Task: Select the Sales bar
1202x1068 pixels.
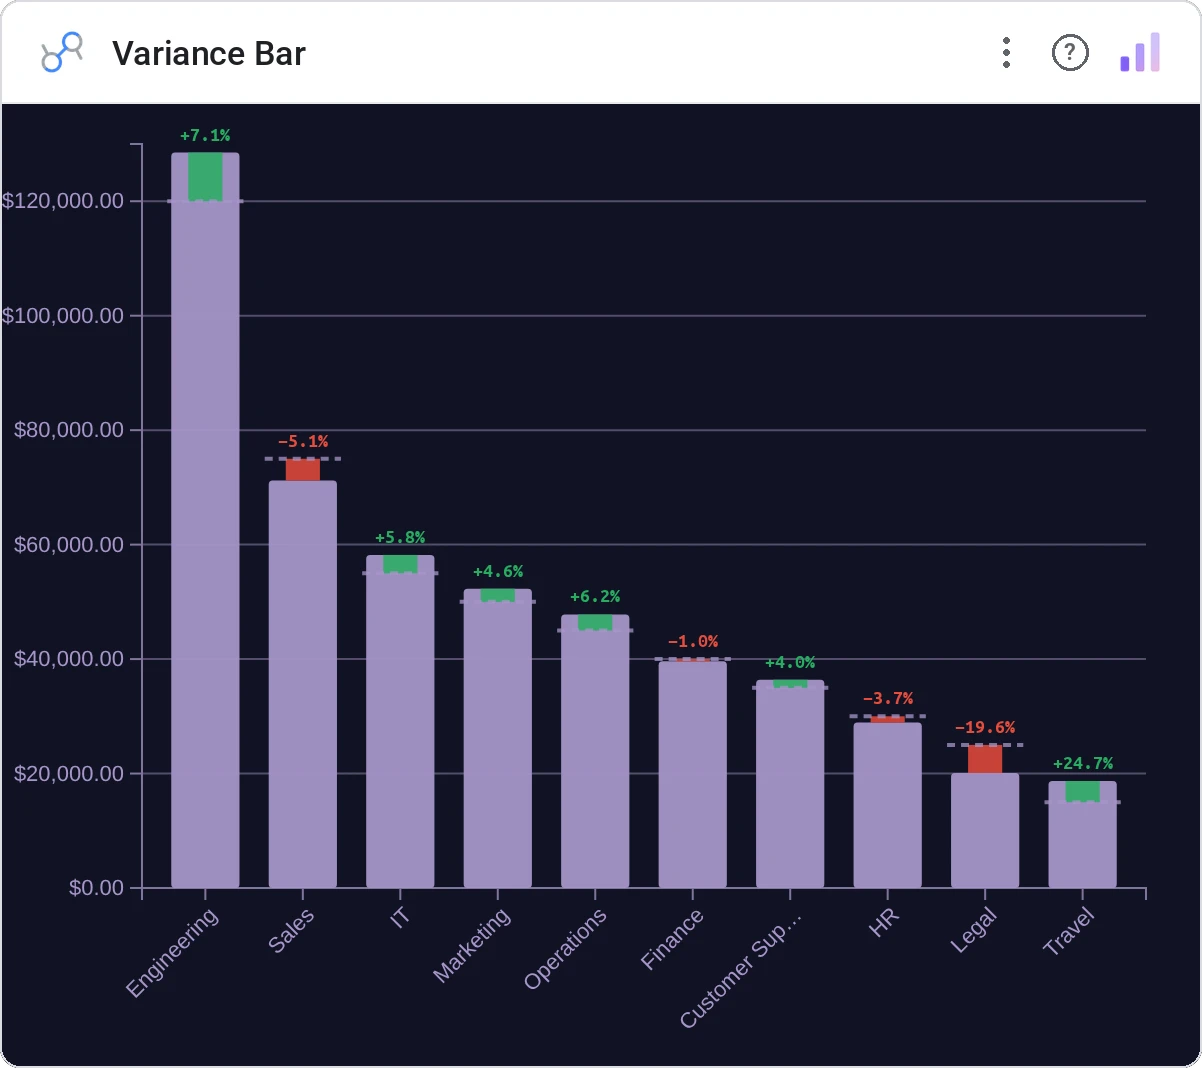Action: click(x=303, y=684)
